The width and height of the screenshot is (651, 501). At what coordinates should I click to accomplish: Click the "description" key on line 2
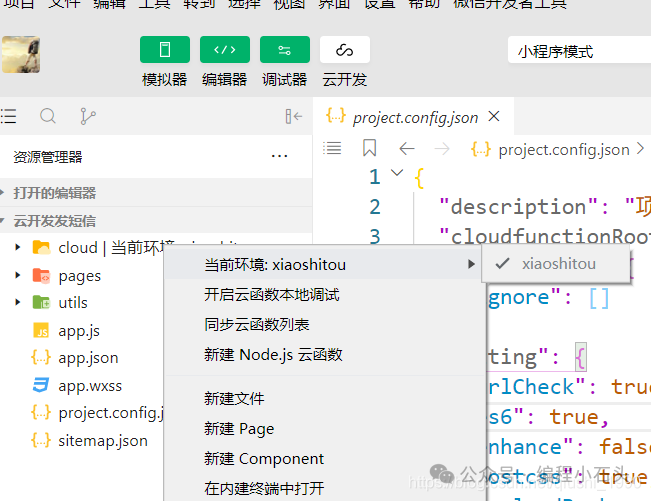click(x=518, y=207)
